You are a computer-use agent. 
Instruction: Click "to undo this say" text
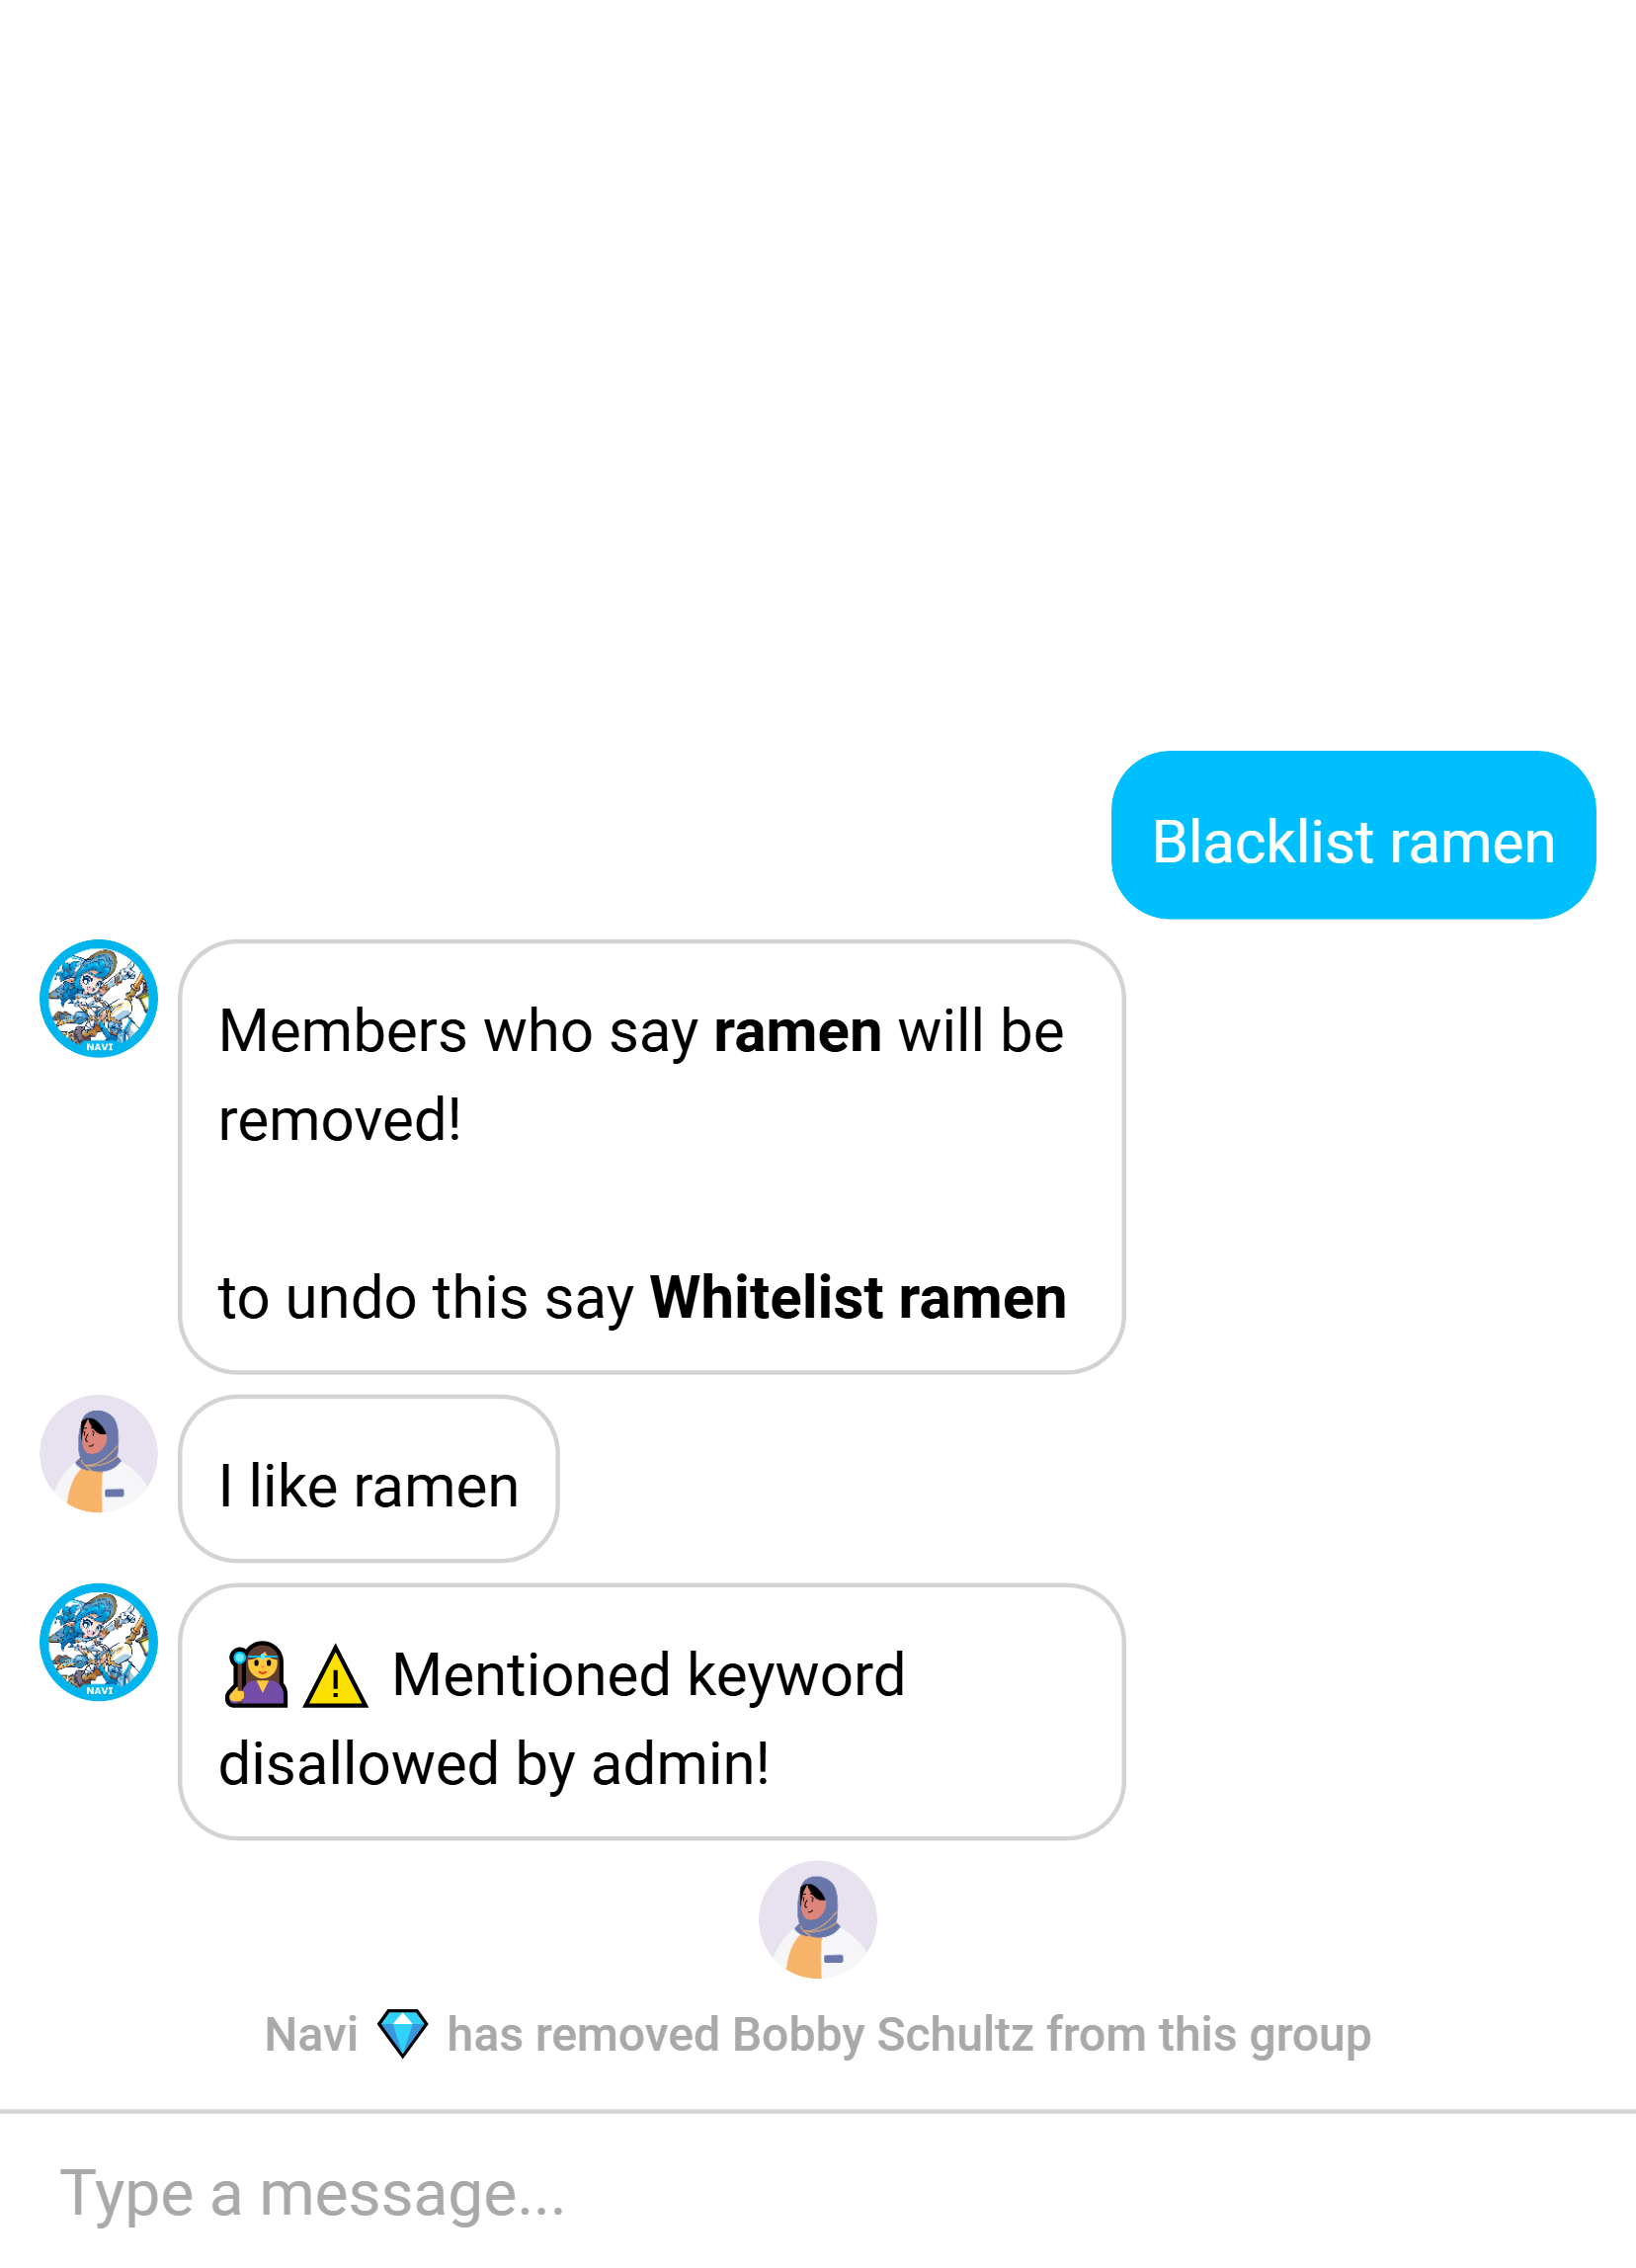[426, 1298]
